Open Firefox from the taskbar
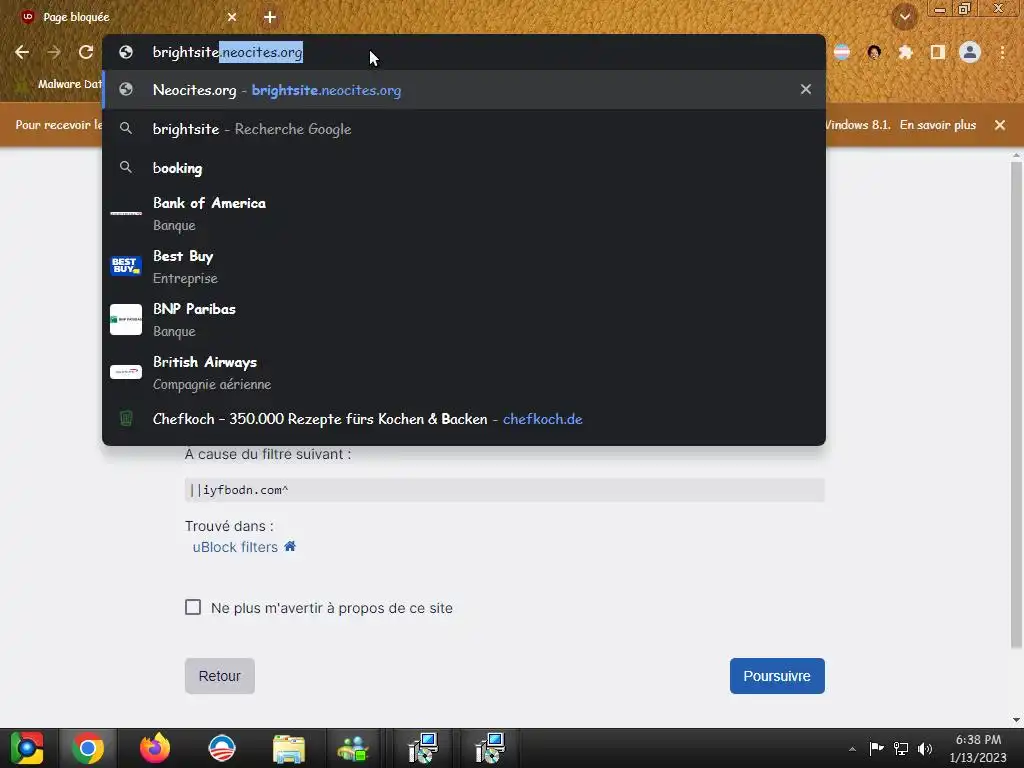The image size is (1024, 768). (155, 748)
